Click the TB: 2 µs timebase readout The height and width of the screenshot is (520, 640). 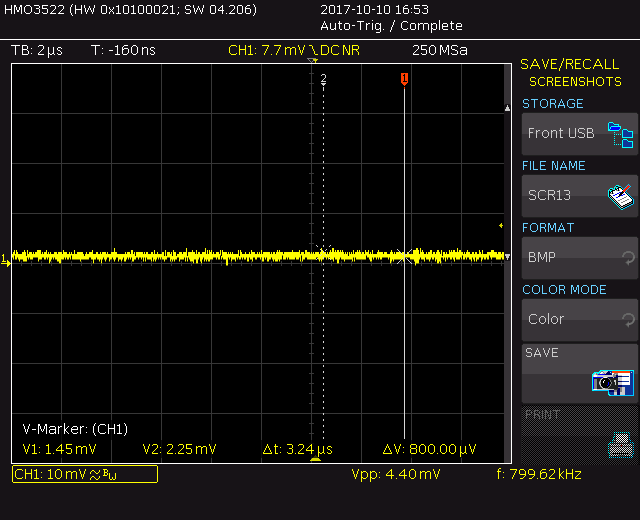[37, 49]
